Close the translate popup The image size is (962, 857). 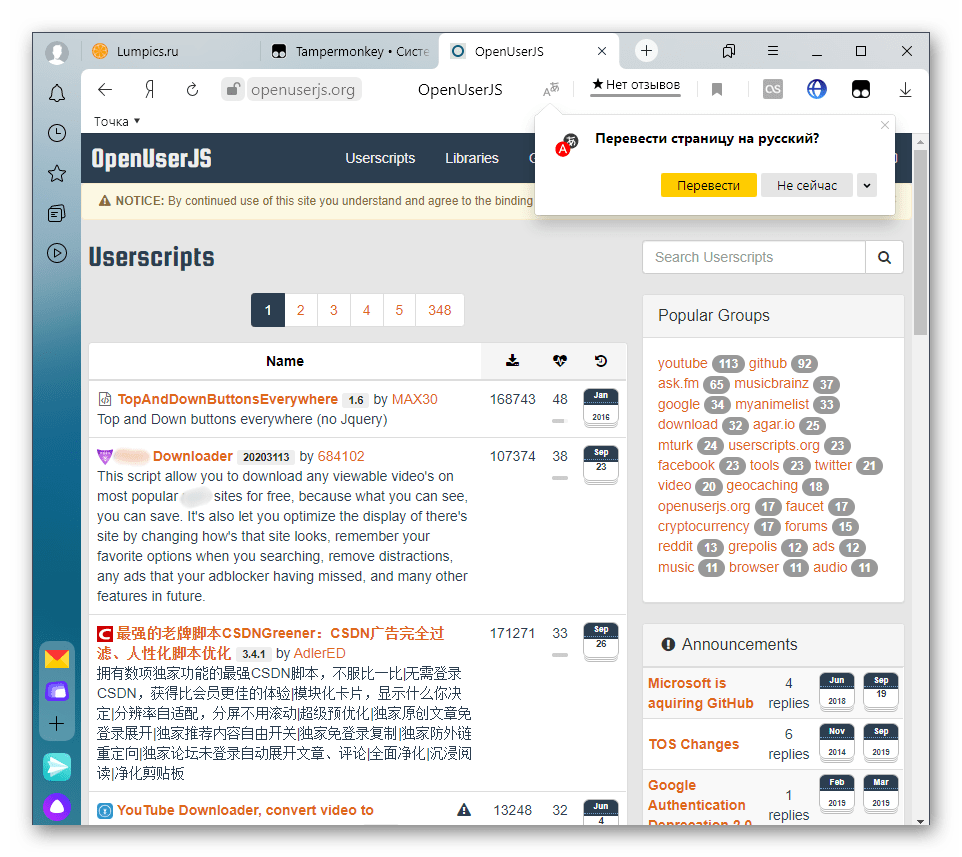click(885, 125)
